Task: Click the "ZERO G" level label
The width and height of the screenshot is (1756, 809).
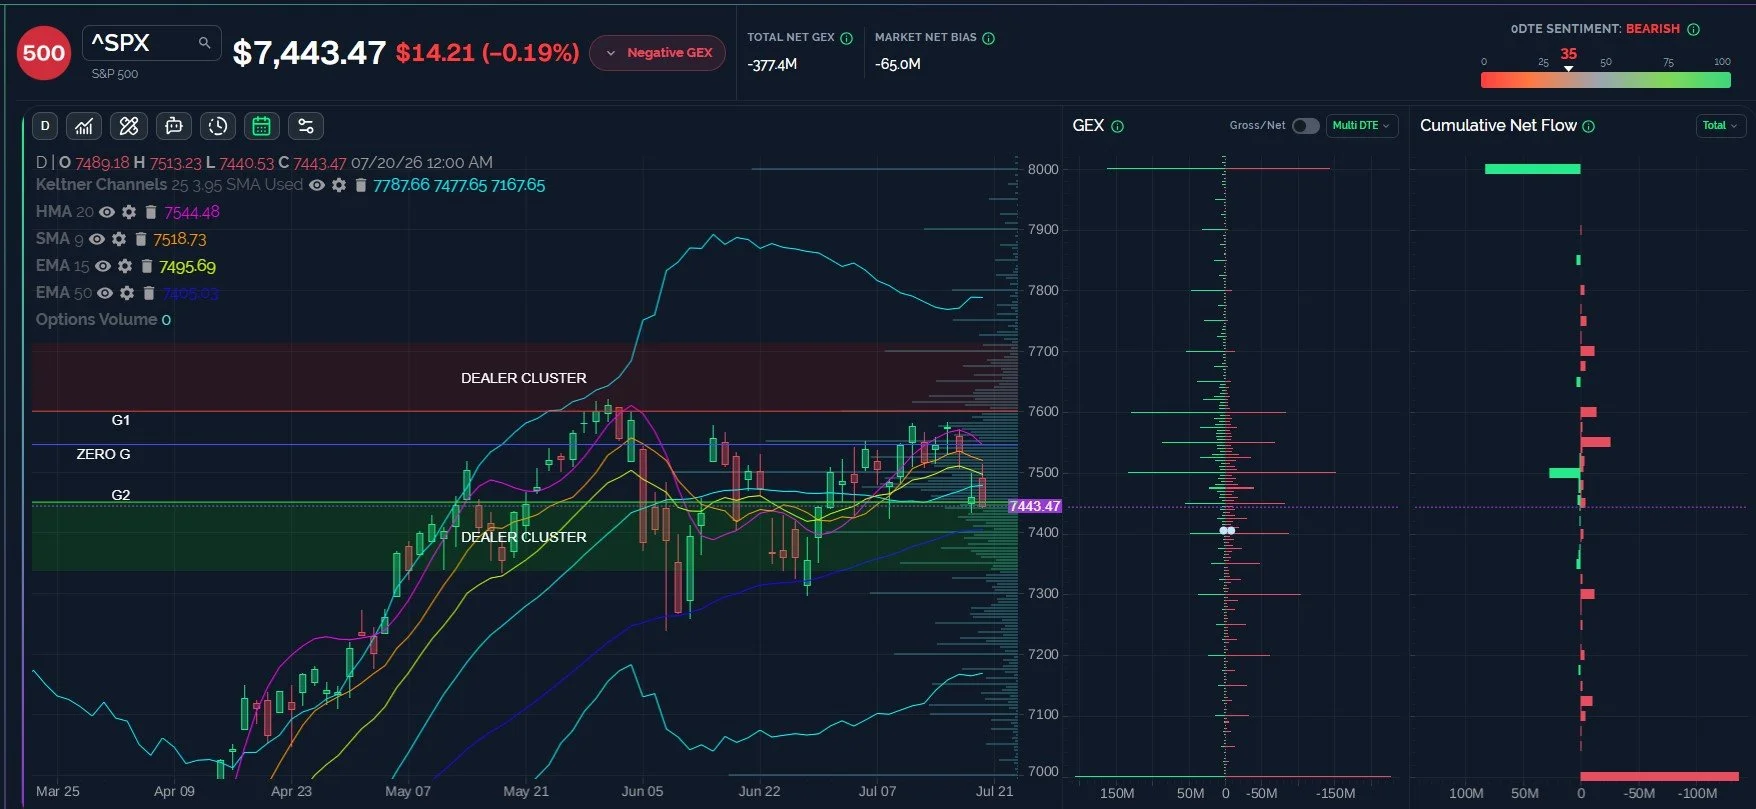Action: tap(104, 454)
